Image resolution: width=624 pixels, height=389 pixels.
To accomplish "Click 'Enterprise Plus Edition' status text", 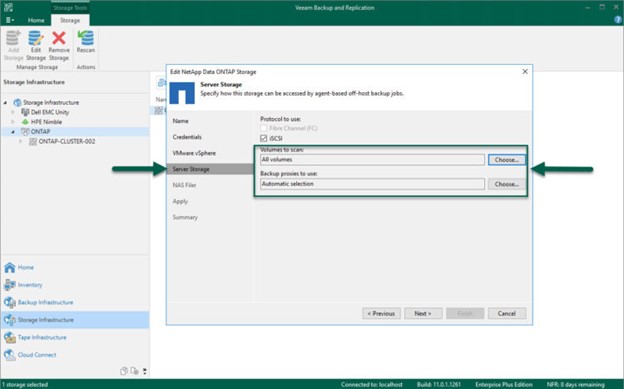I will [x=504, y=385].
